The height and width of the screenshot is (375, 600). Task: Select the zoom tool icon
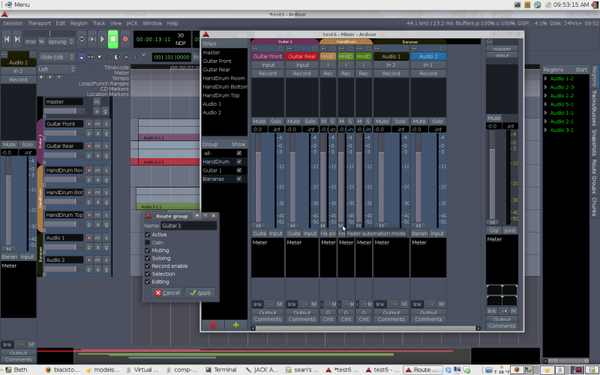pos(99,57)
